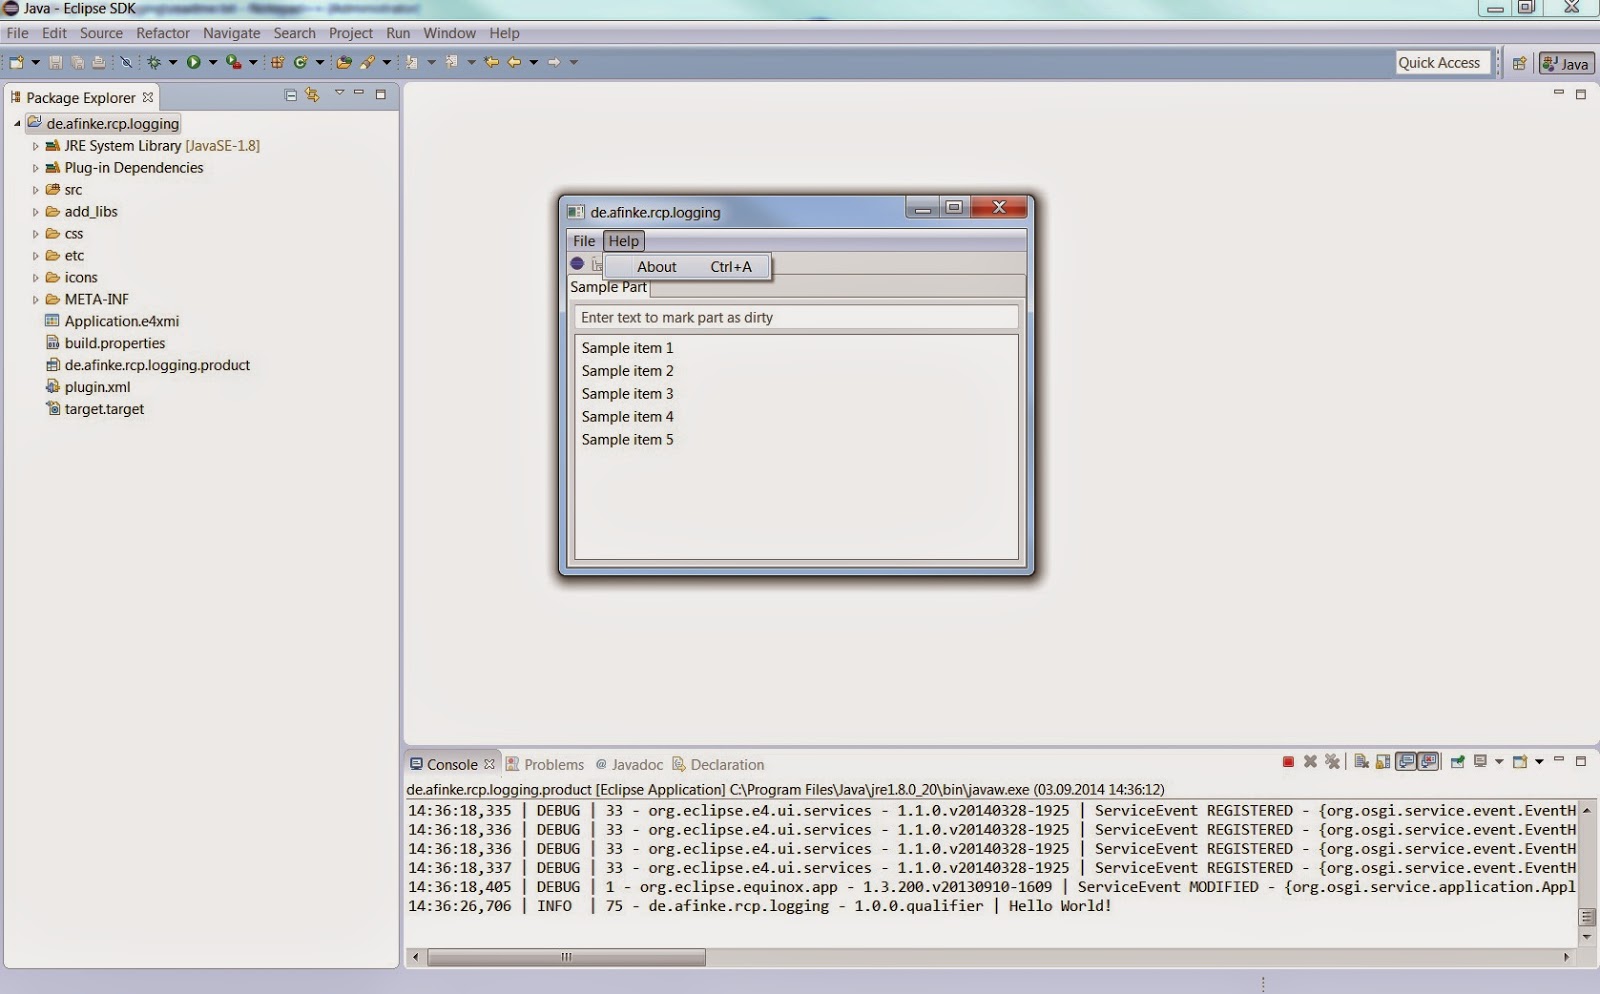Choose About in the Help menu
This screenshot has height=994, width=1600.
point(688,267)
